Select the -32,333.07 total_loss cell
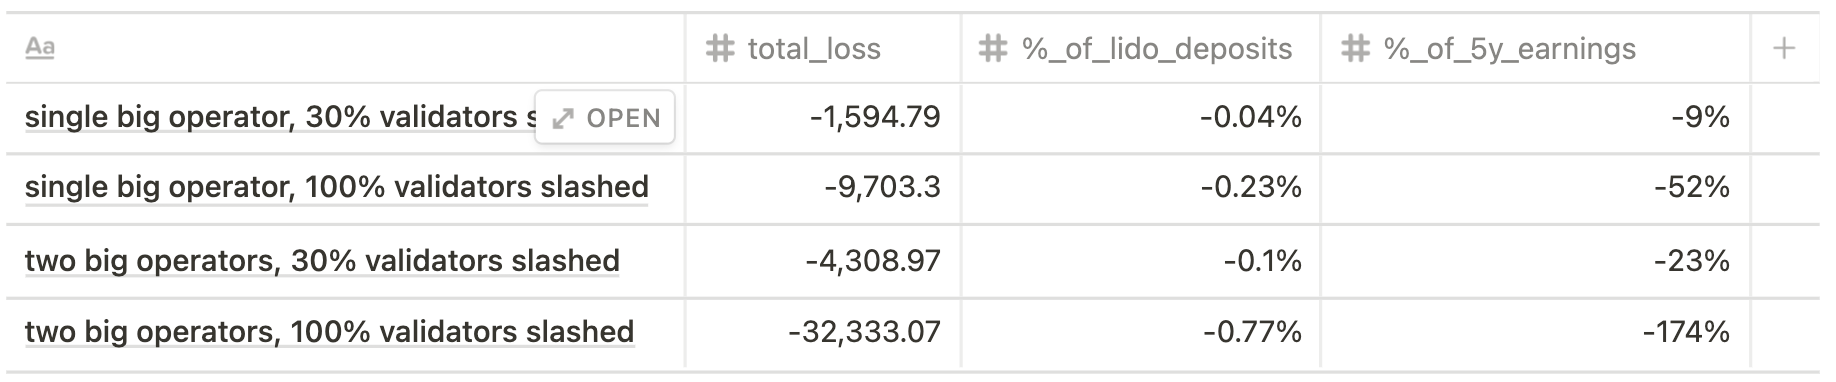The image size is (1836, 382). click(822, 332)
